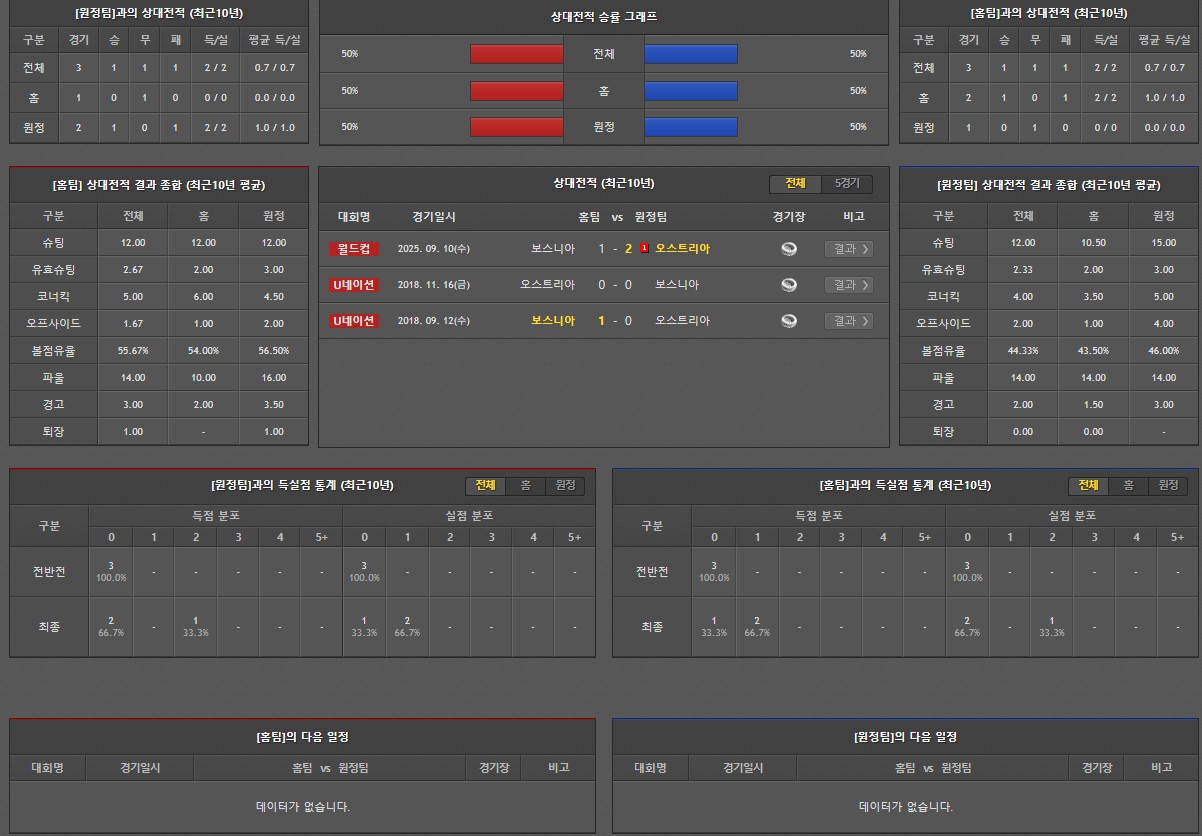Click blue 원정 win-rate bar
The height and width of the screenshot is (836, 1202).
point(691,127)
